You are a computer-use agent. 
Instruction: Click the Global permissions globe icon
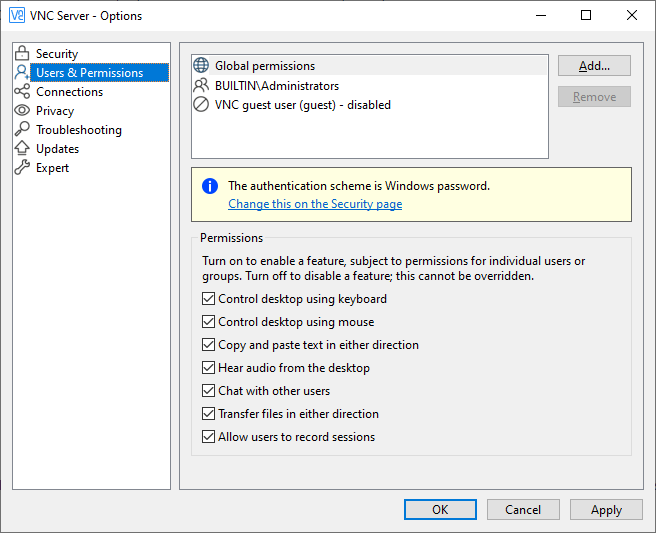[201, 65]
